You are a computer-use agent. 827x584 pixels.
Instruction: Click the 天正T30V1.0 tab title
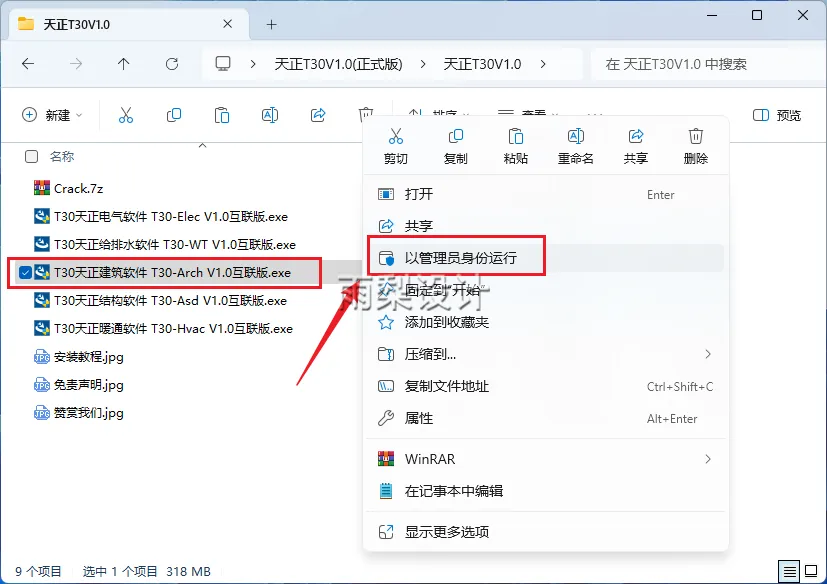tap(76, 24)
